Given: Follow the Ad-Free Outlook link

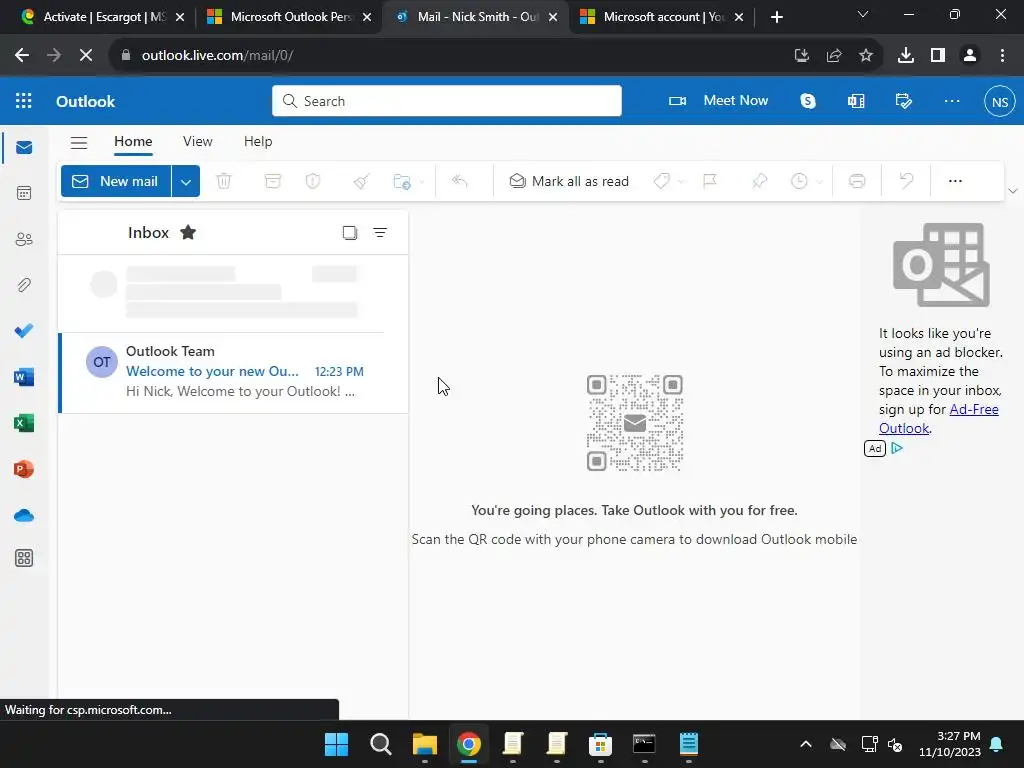Looking at the screenshot, I should (x=938, y=419).
